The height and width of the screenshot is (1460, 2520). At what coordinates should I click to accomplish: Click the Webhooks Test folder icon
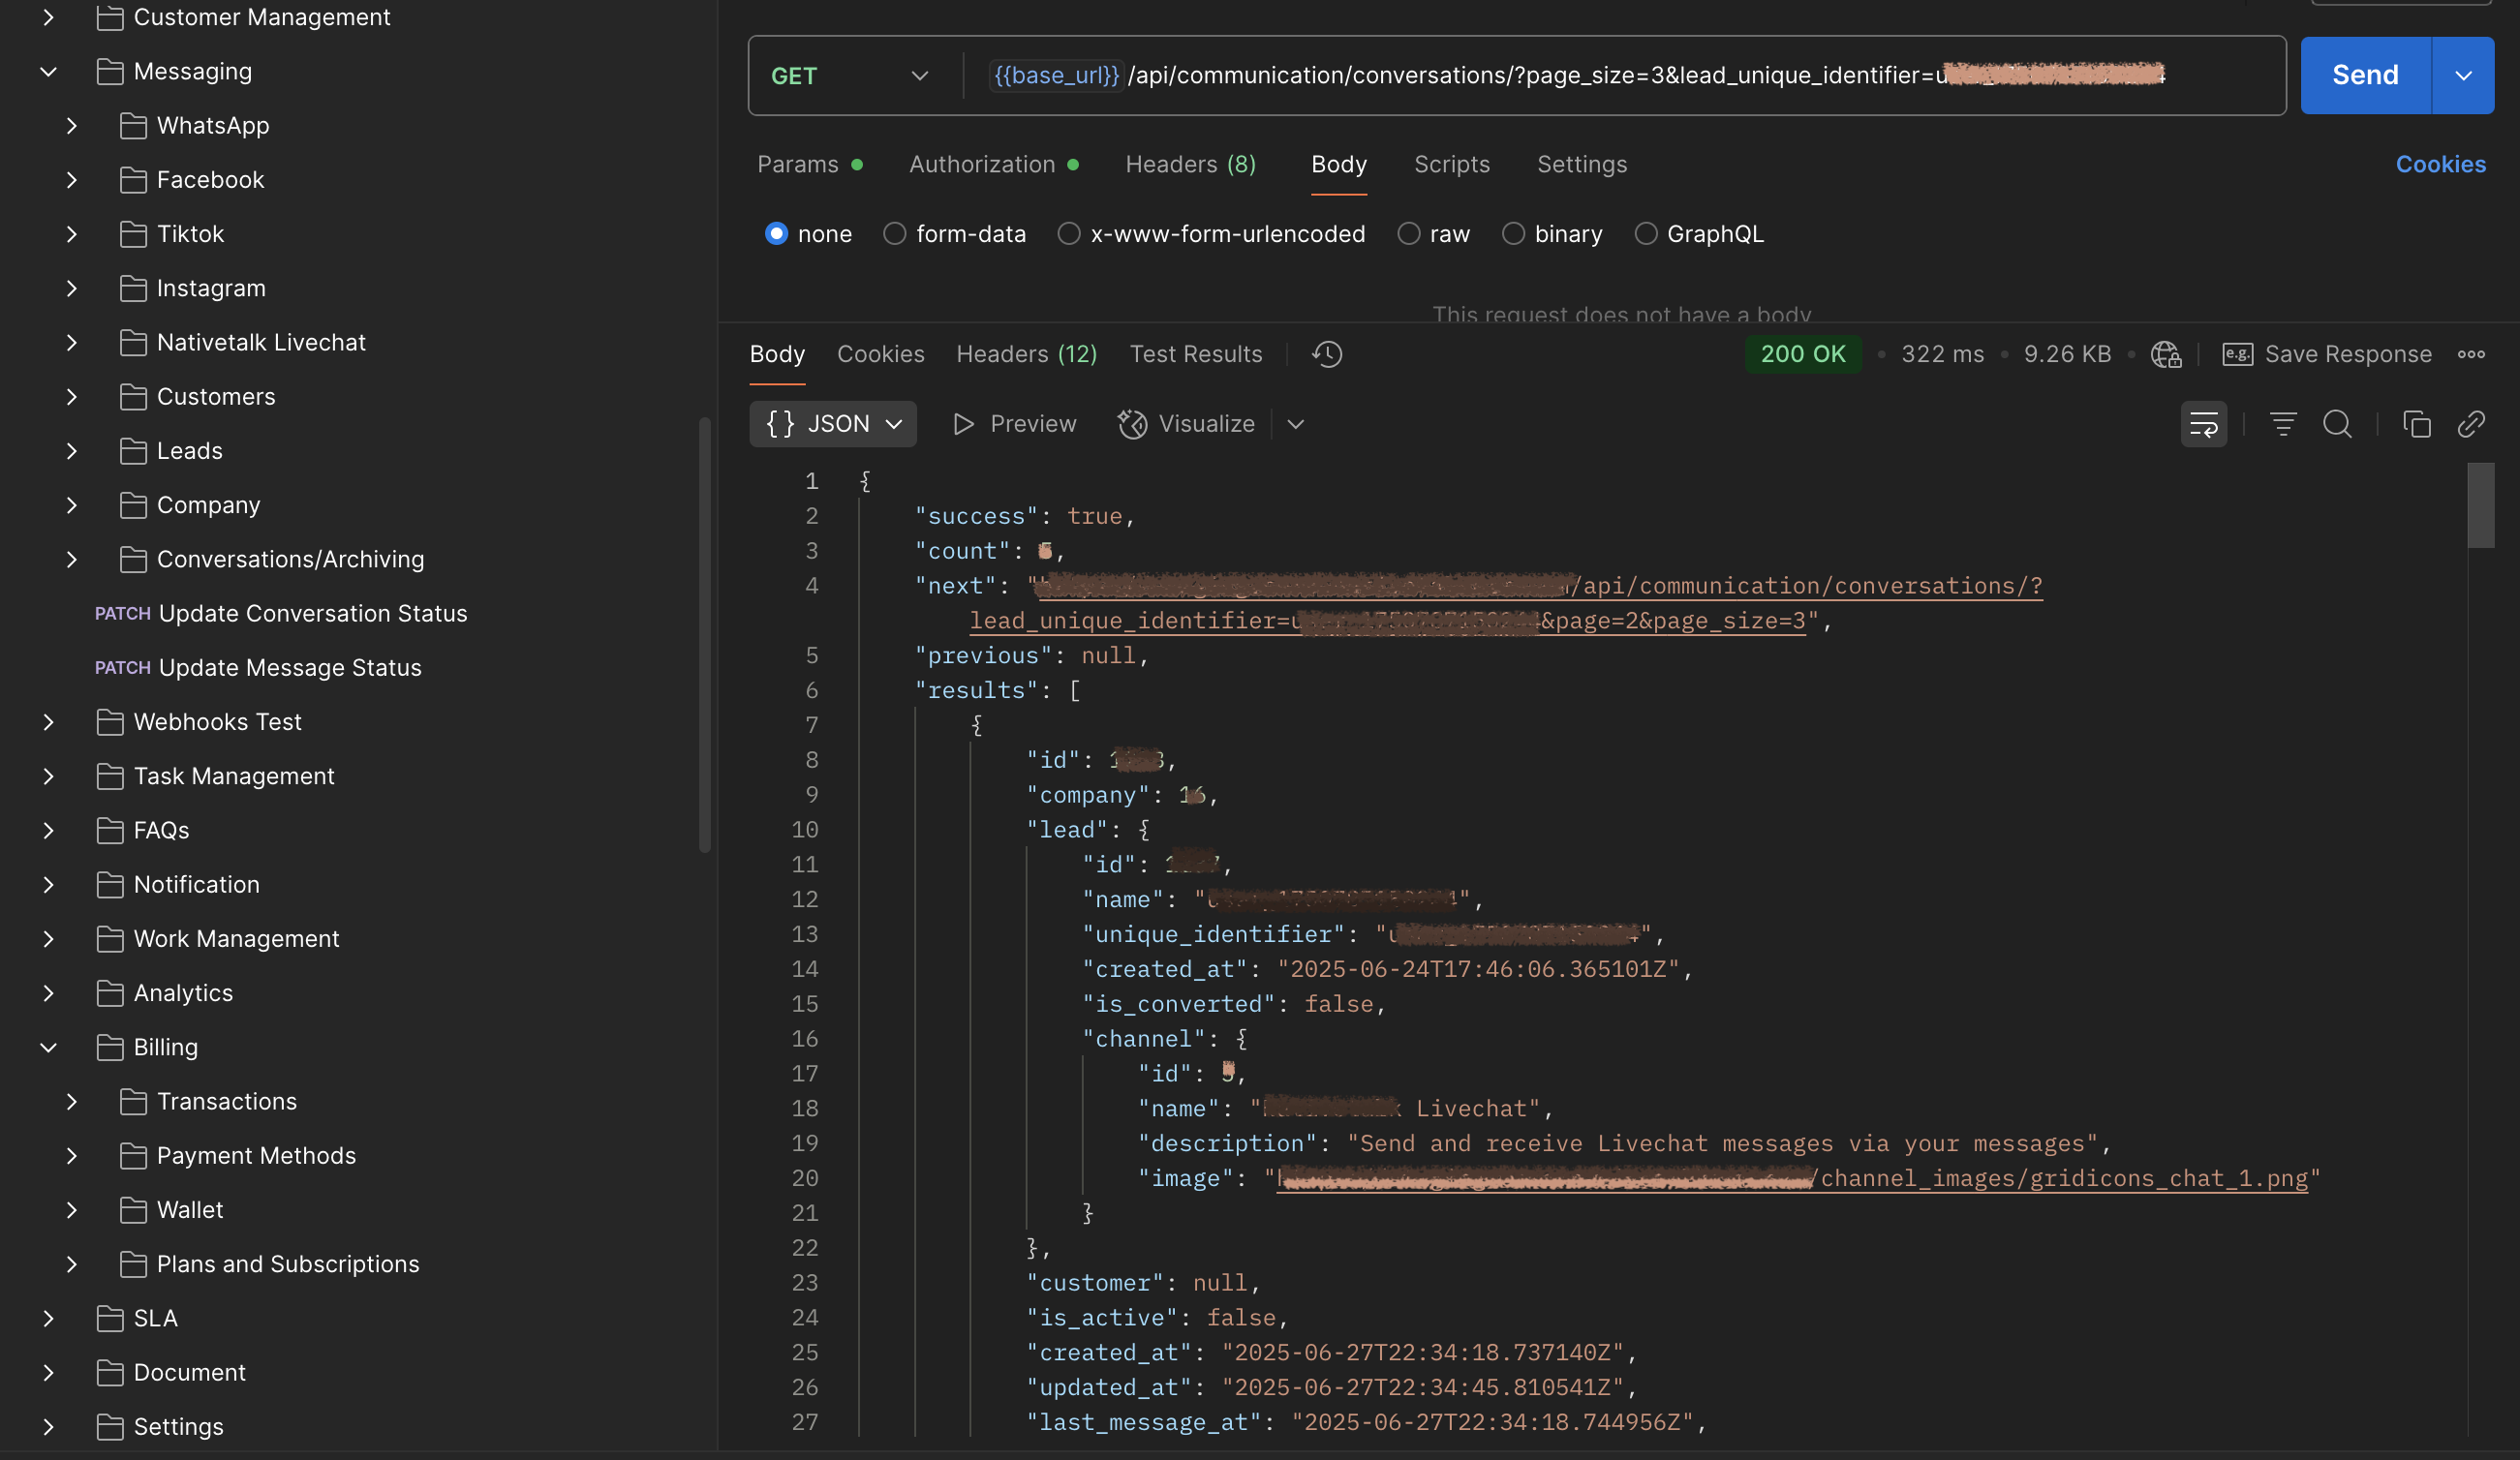coord(110,722)
